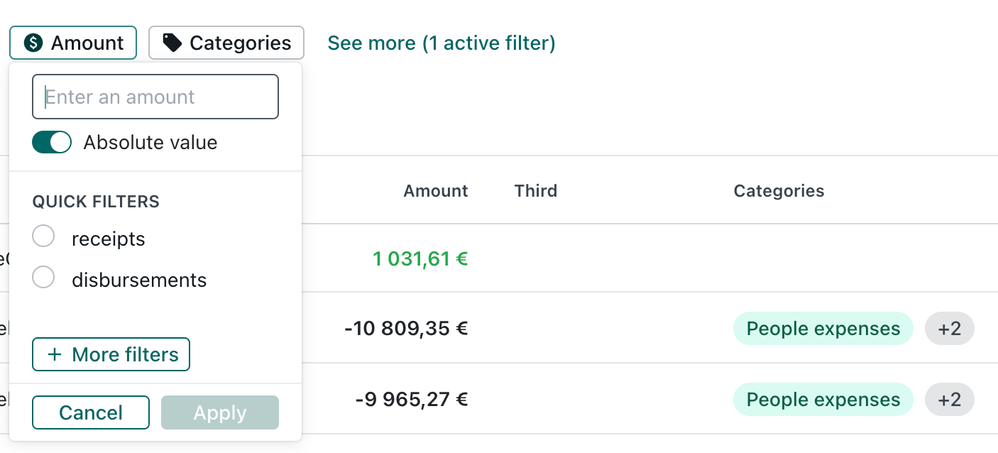
Task: Toggle the Absolute value switch
Action: pos(52,142)
